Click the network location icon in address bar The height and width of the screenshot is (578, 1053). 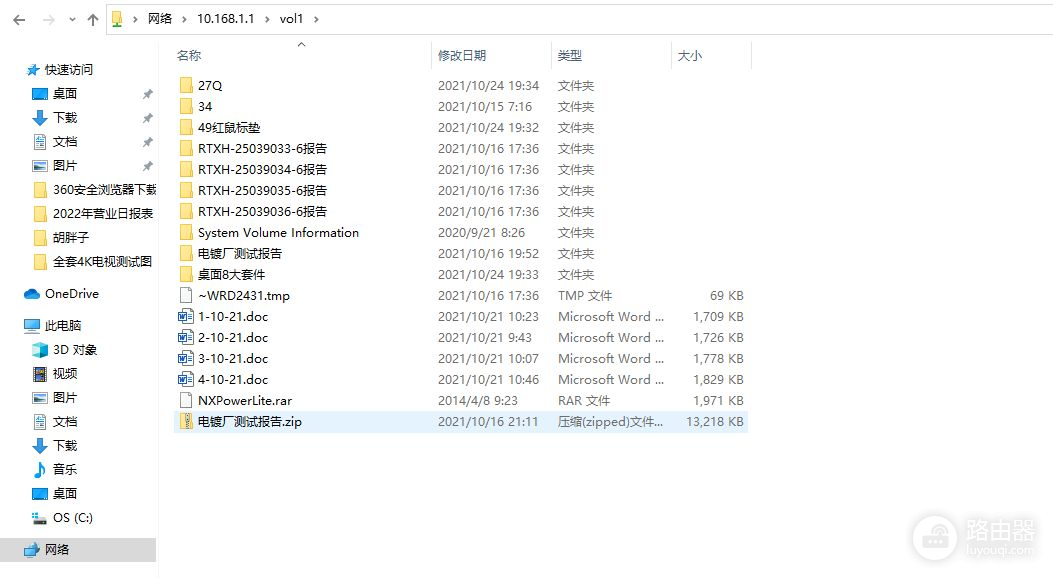[x=117, y=19]
